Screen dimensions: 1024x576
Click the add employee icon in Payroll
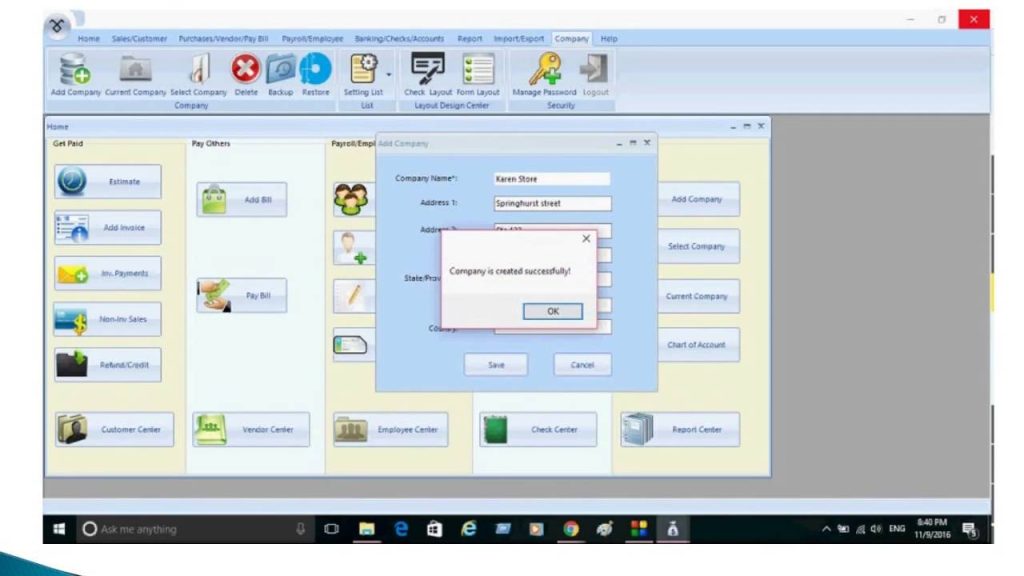point(351,248)
